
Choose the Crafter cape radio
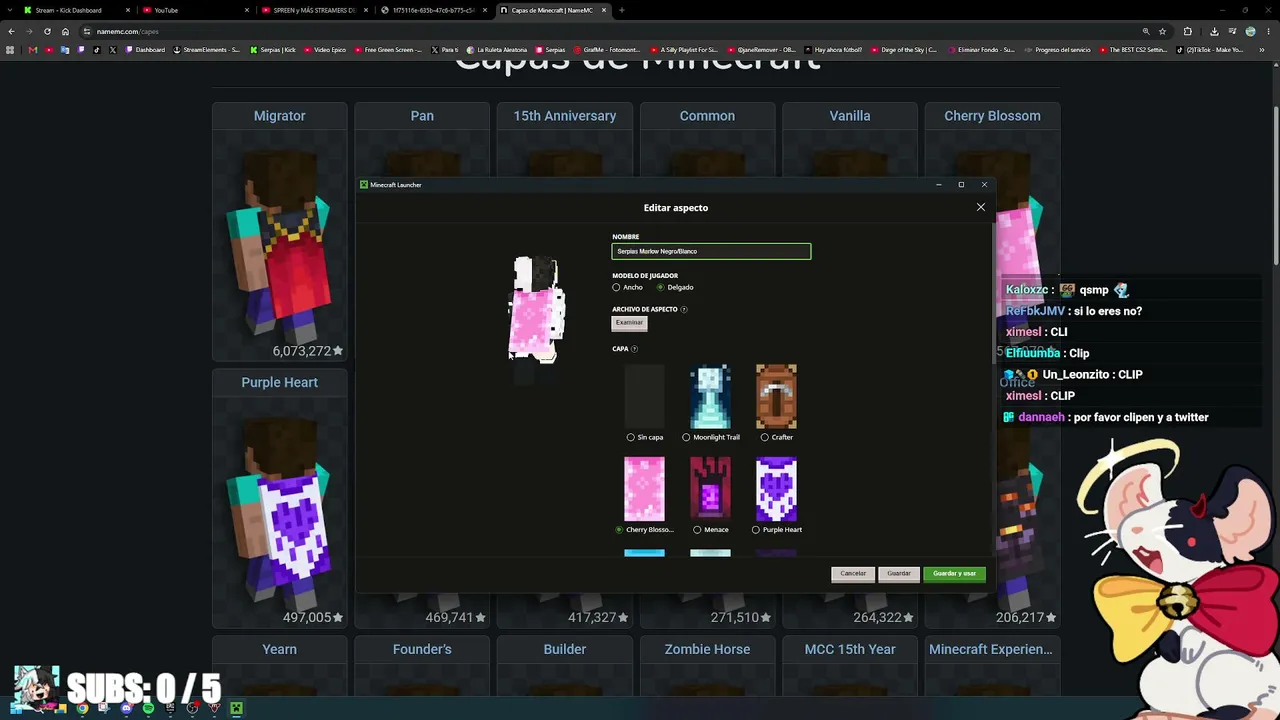coord(765,438)
